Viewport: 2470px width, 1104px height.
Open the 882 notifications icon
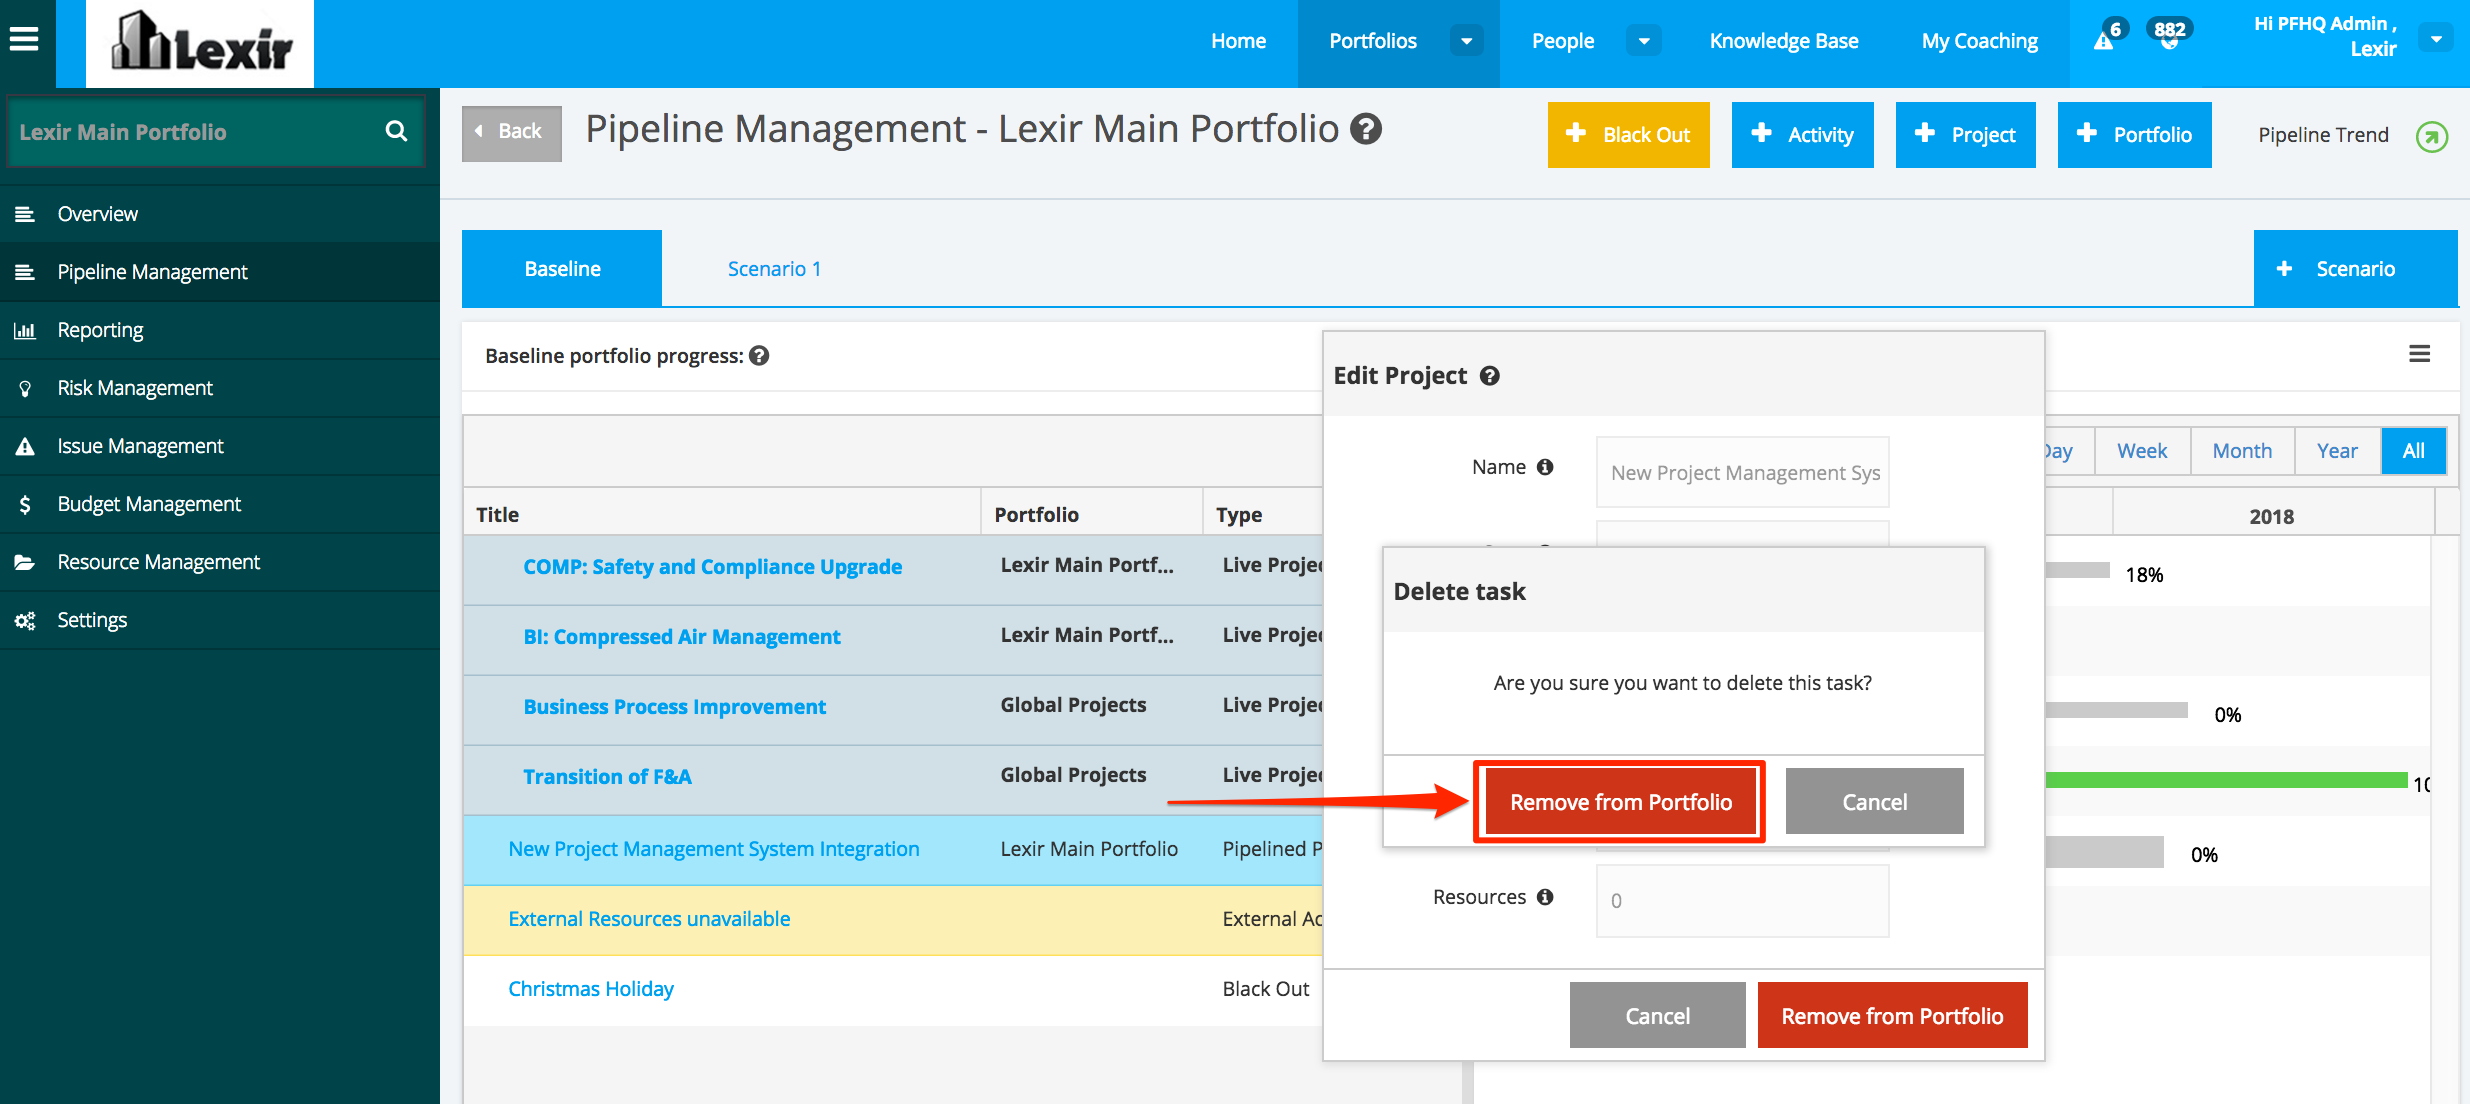(x=2168, y=36)
